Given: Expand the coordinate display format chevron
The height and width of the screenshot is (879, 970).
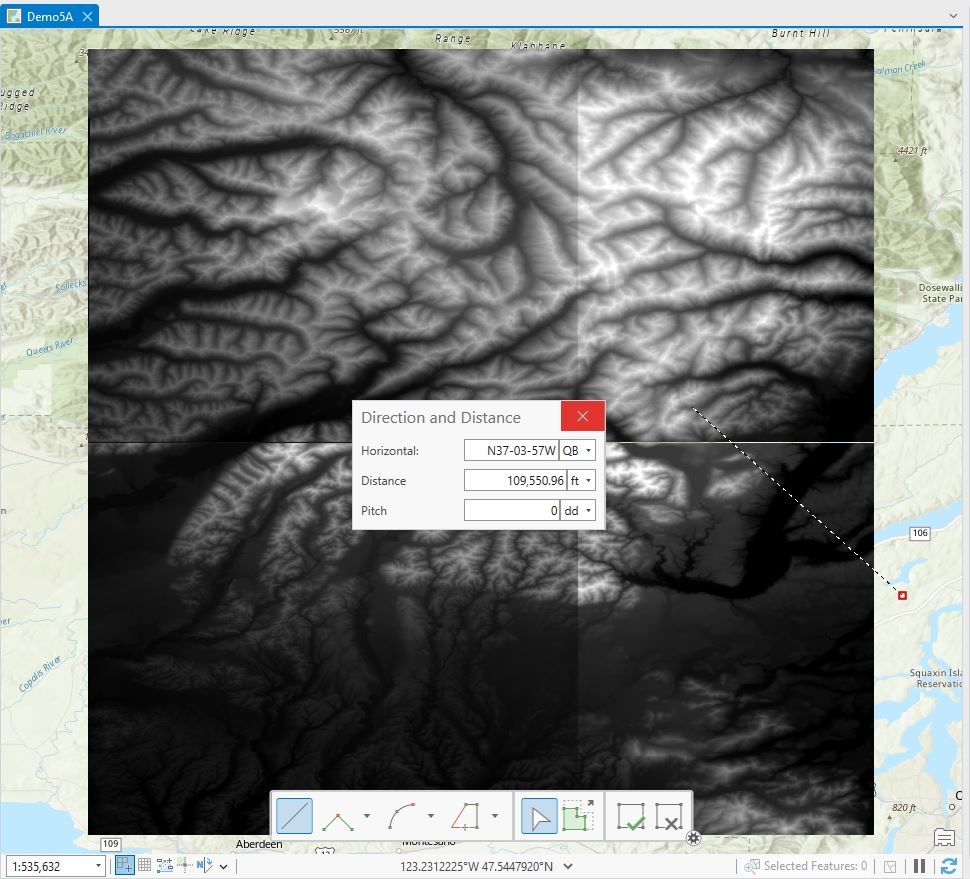Looking at the screenshot, I should click(568, 867).
